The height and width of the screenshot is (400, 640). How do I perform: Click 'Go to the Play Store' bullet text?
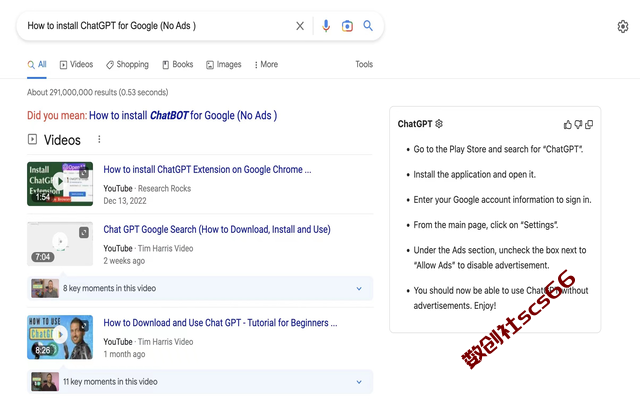pyautogui.click(x=498, y=149)
